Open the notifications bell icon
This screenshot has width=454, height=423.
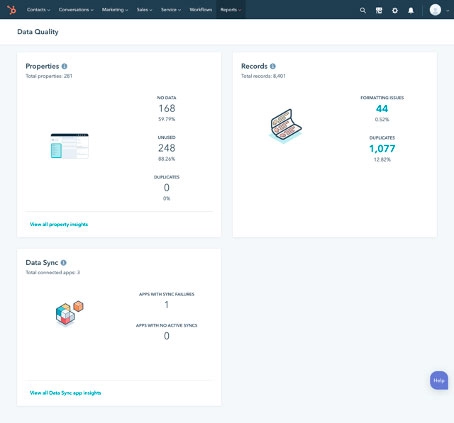pyautogui.click(x=411, y=10)
